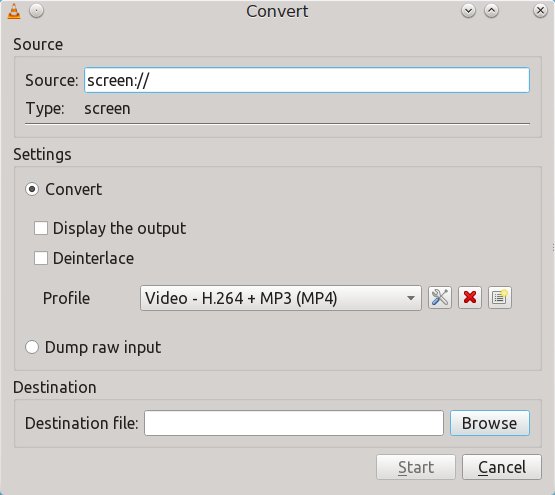
Task: Close the Convert dialog window
Action: click(x=540, y=11)
